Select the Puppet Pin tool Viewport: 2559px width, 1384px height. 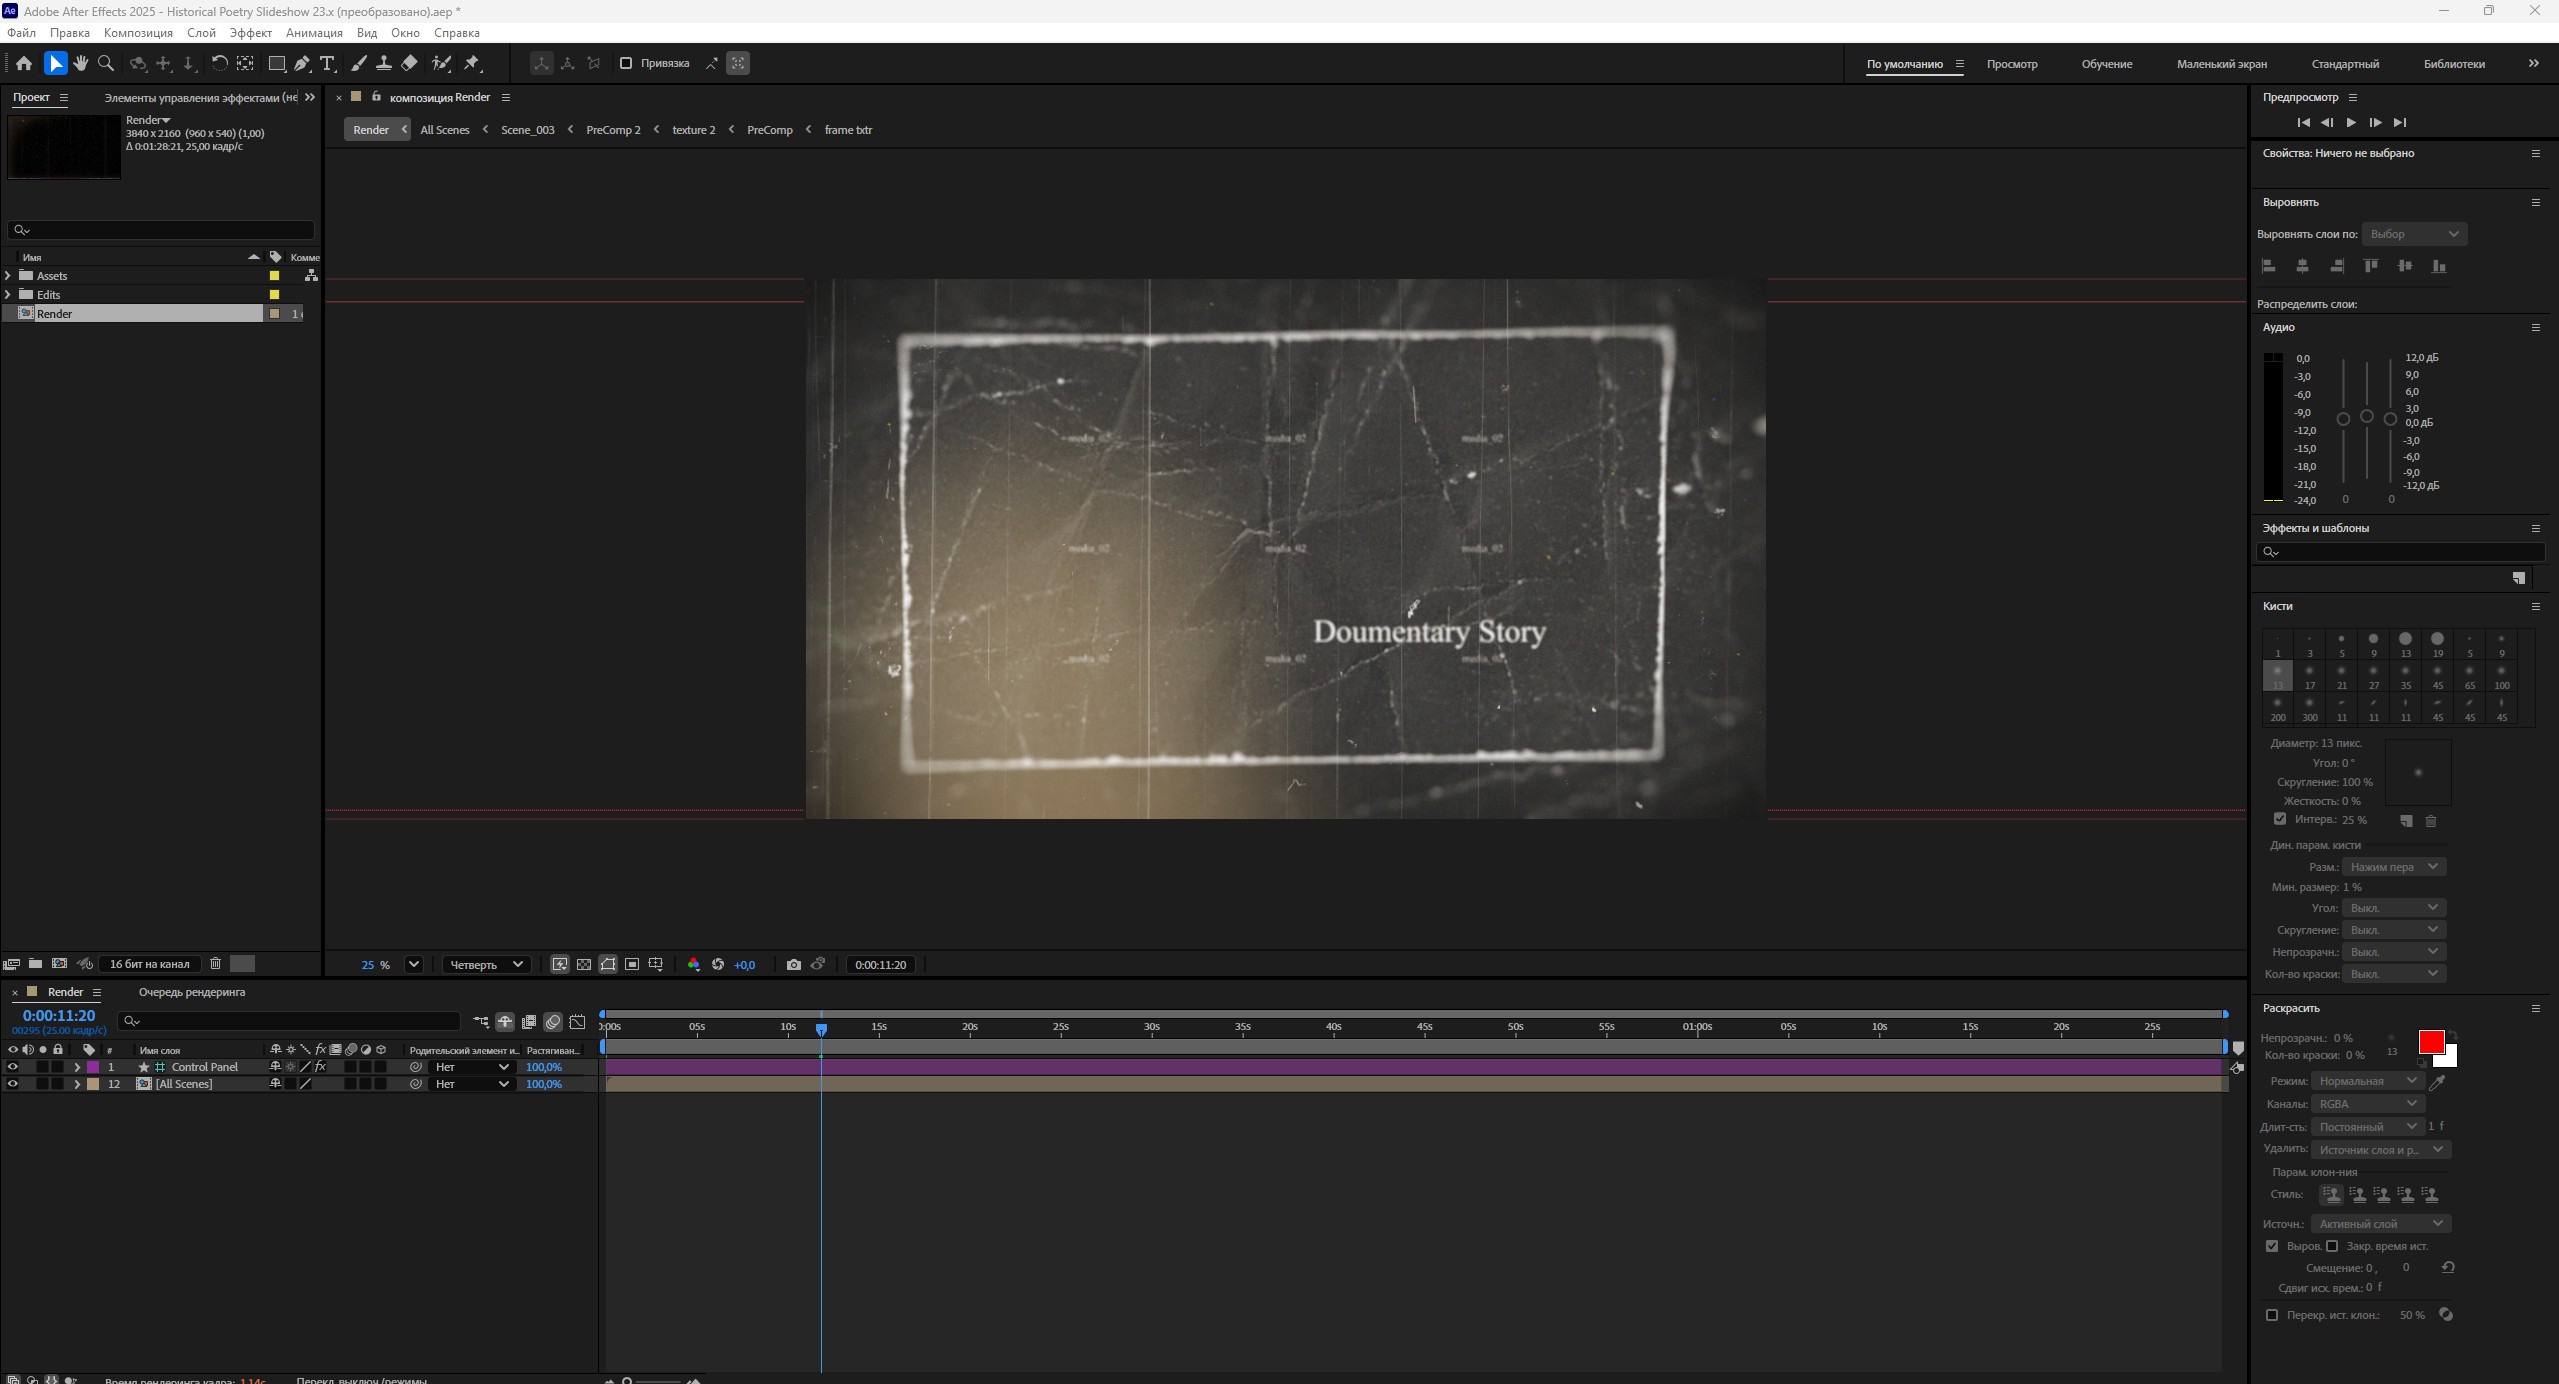pyautogui.click(x=472, y=63)
